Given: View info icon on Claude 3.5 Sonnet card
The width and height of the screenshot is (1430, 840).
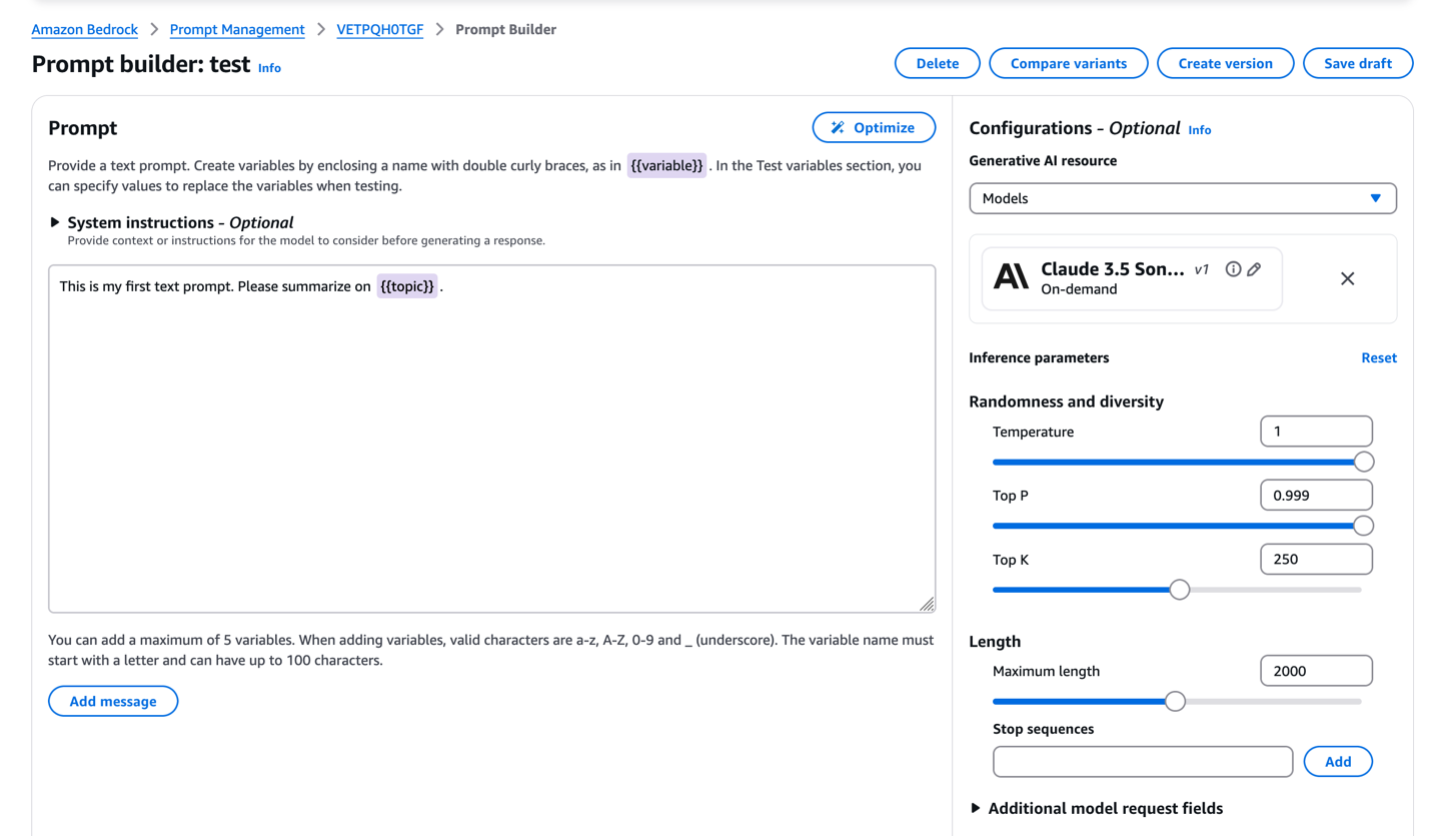Looking at the screenshot, I should 1233,268.
